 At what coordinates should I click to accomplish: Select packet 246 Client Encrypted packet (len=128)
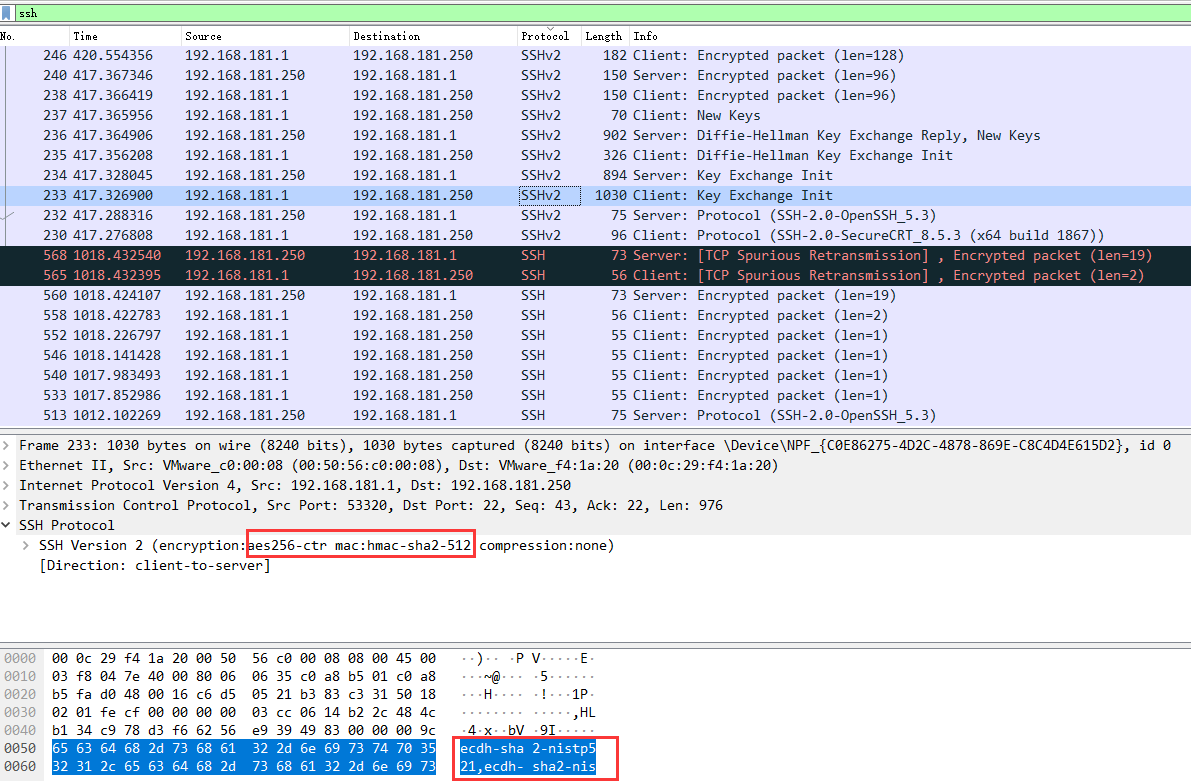click(x=596, y=55)
